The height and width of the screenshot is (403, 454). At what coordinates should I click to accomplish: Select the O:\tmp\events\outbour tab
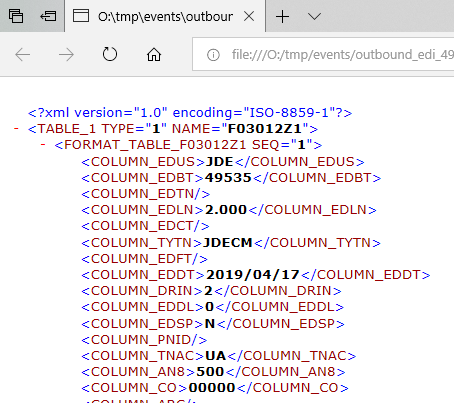165,16
